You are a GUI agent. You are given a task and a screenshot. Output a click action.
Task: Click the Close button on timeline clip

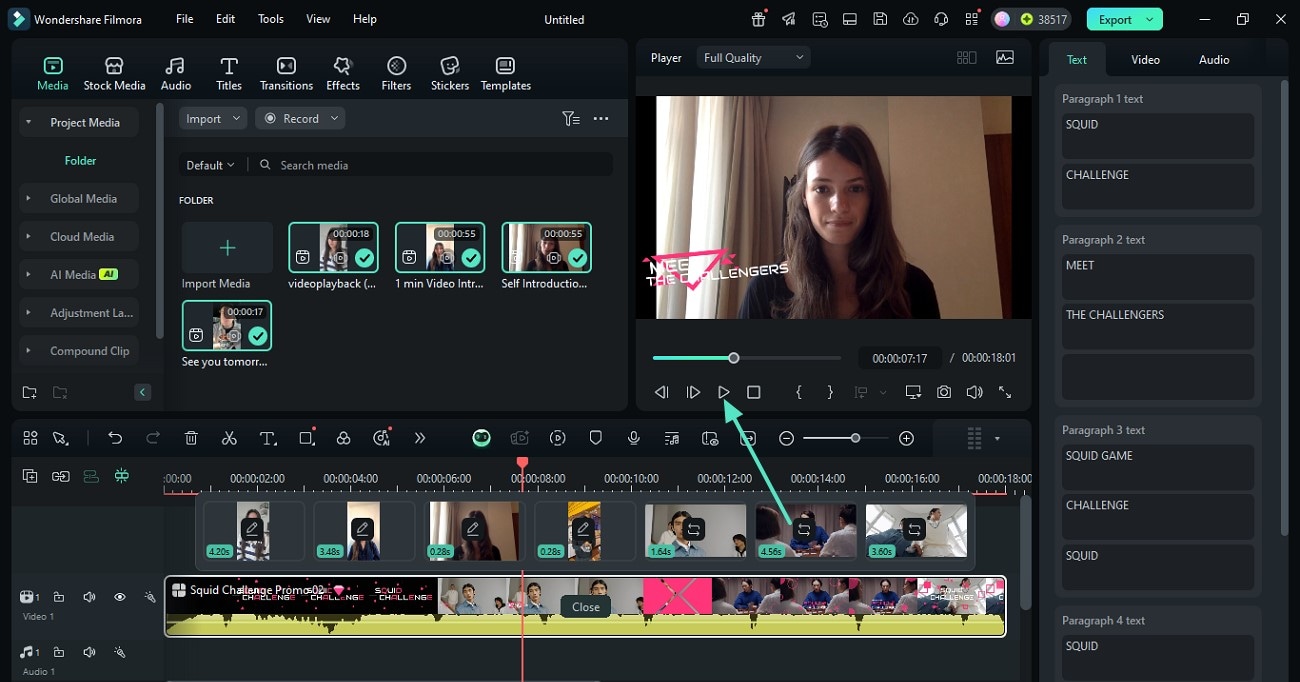tap(586, 607)
